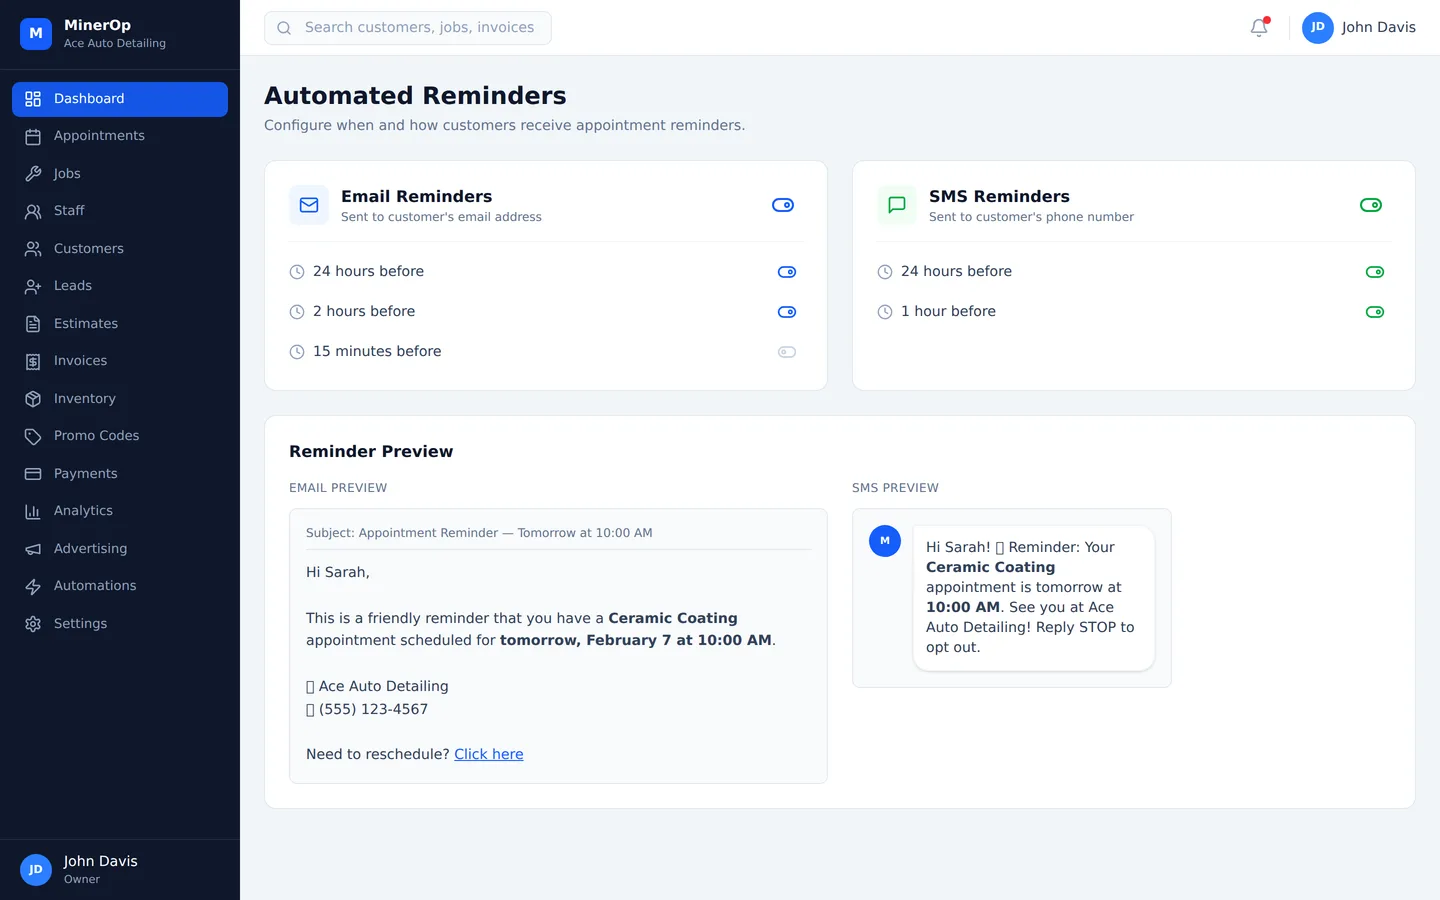The height and width of the screenshot is (900, 1440).
Task: Open Settings via its gear icon
Action: (x=33, y=624)
